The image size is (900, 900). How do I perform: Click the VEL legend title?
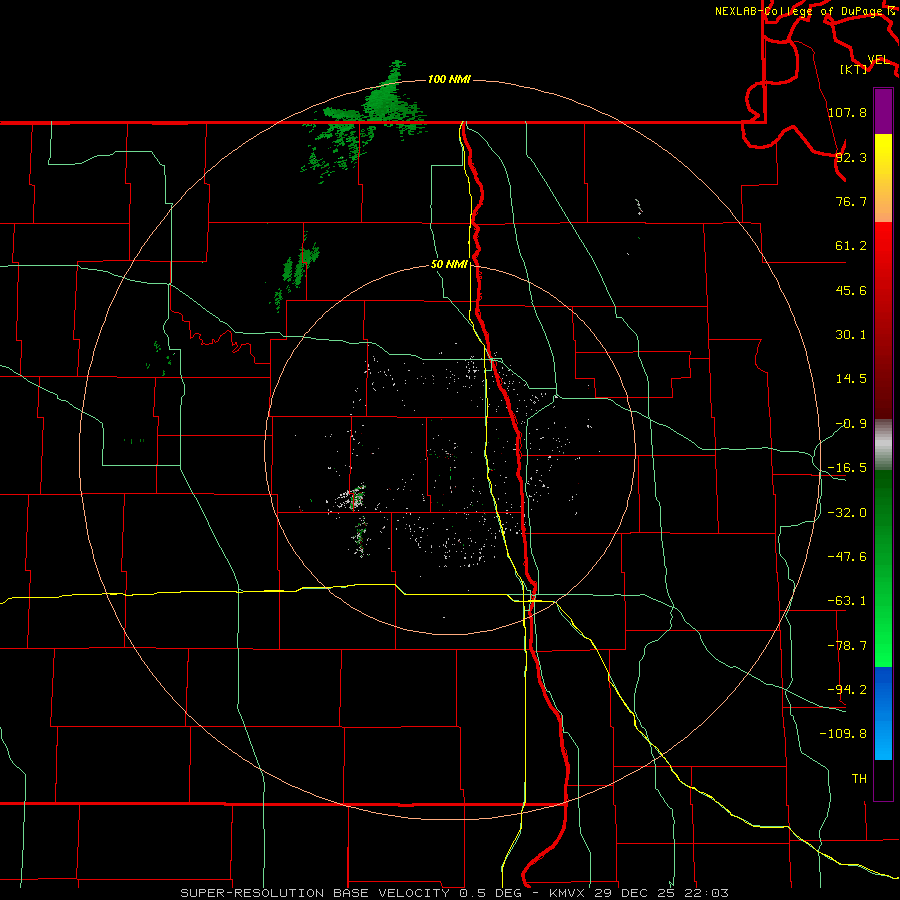pos(878,60)
